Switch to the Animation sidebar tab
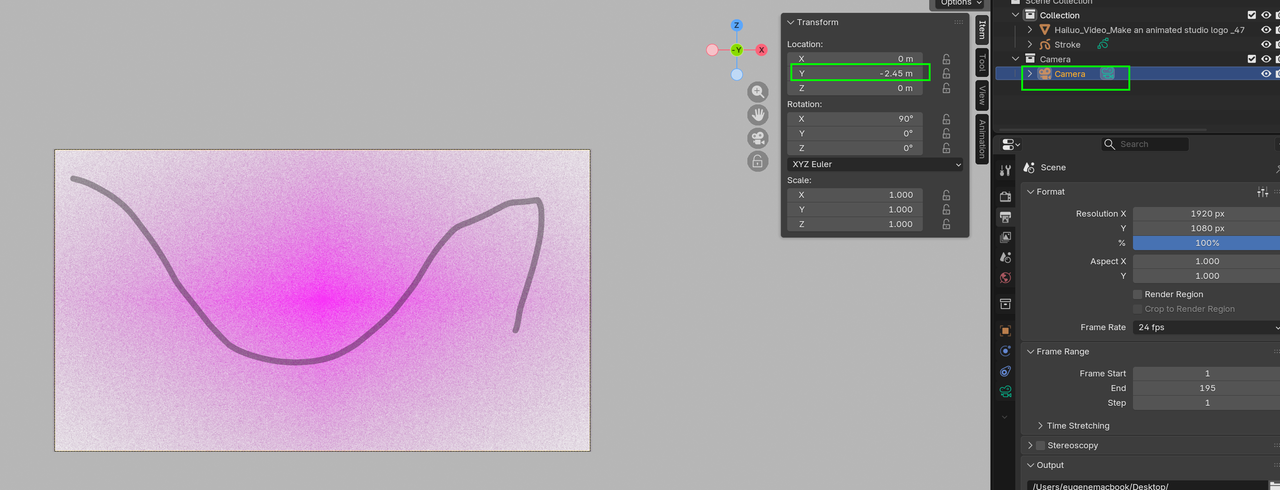 [982, 140]
